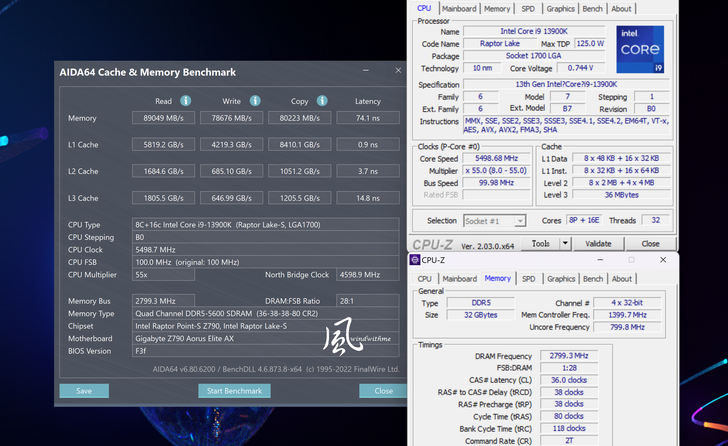Click the Write column info icon

[x=255, y=101]
